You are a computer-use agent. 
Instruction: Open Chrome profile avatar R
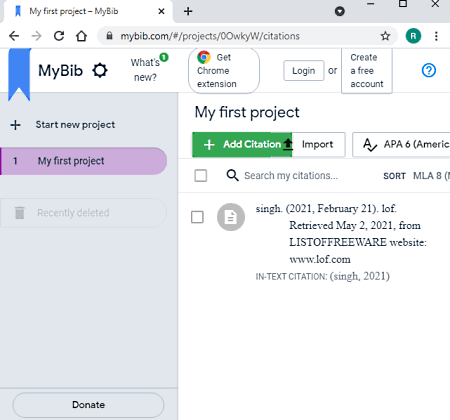[413, 36]
